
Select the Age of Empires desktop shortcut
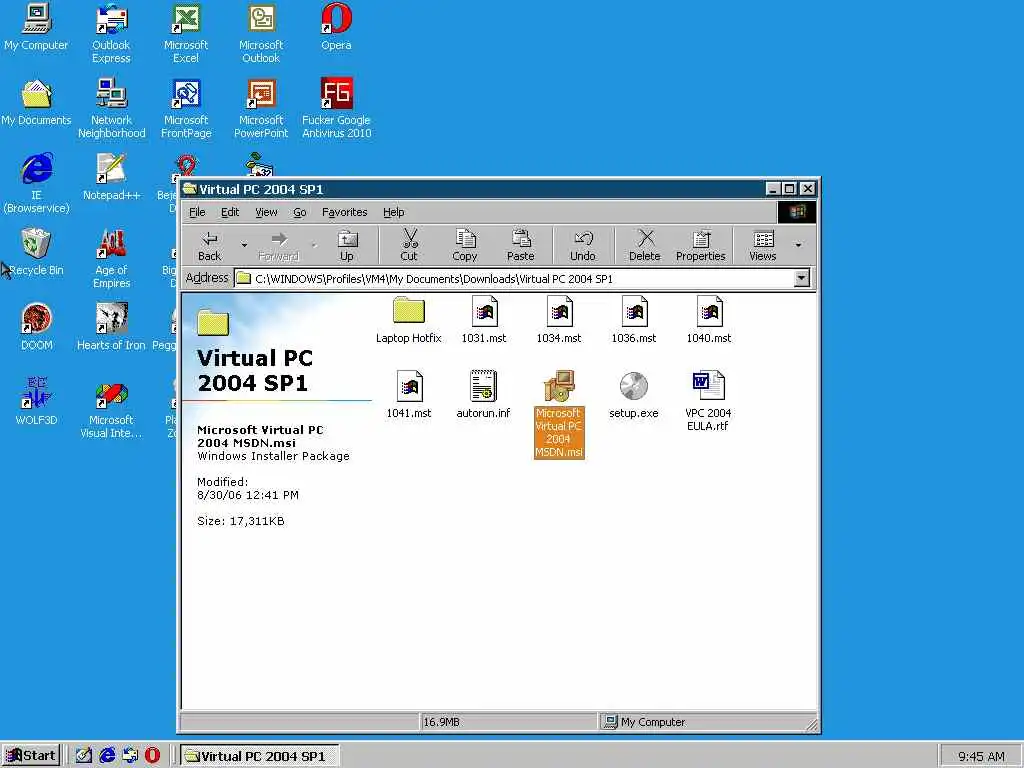112,259
